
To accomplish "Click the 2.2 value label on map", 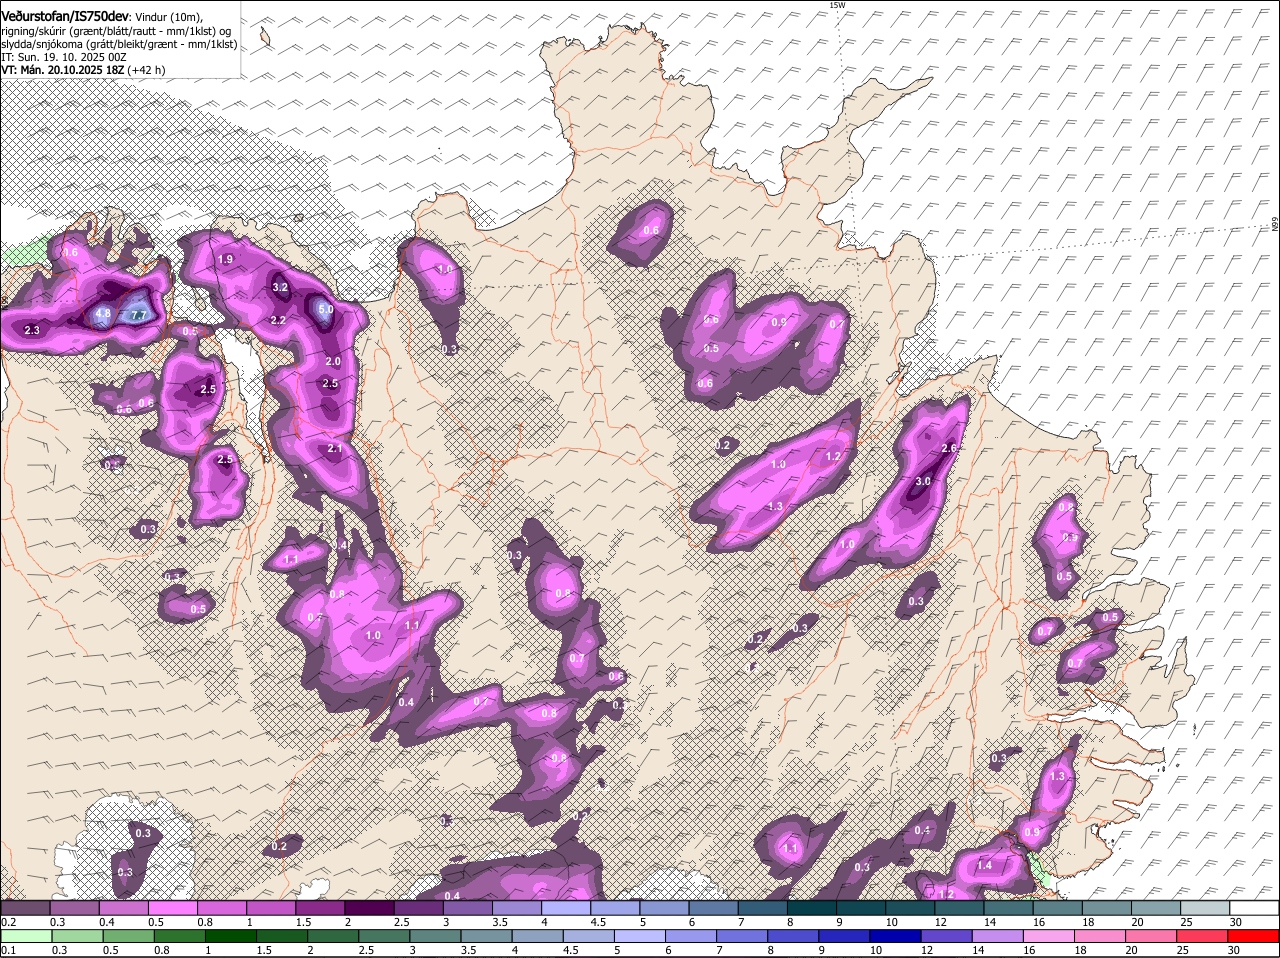I will pyautogui.click(x=278, y=320).
